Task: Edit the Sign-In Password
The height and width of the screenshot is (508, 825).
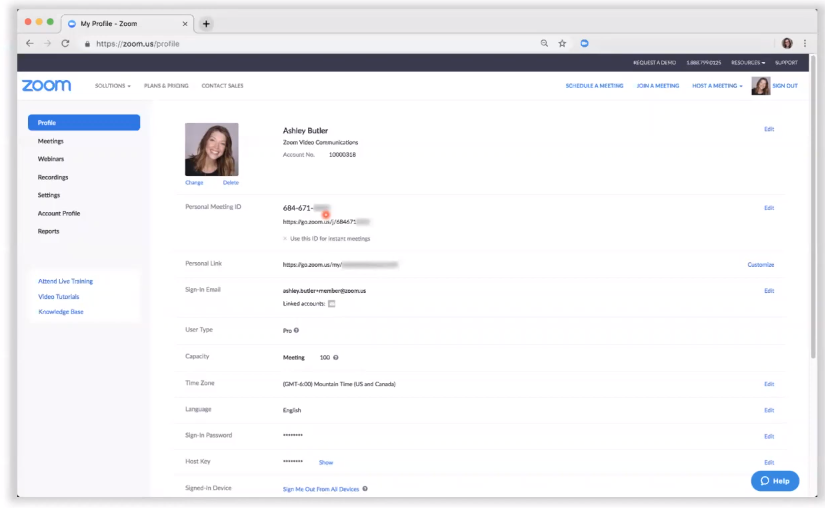Action: tap(769, 436)
